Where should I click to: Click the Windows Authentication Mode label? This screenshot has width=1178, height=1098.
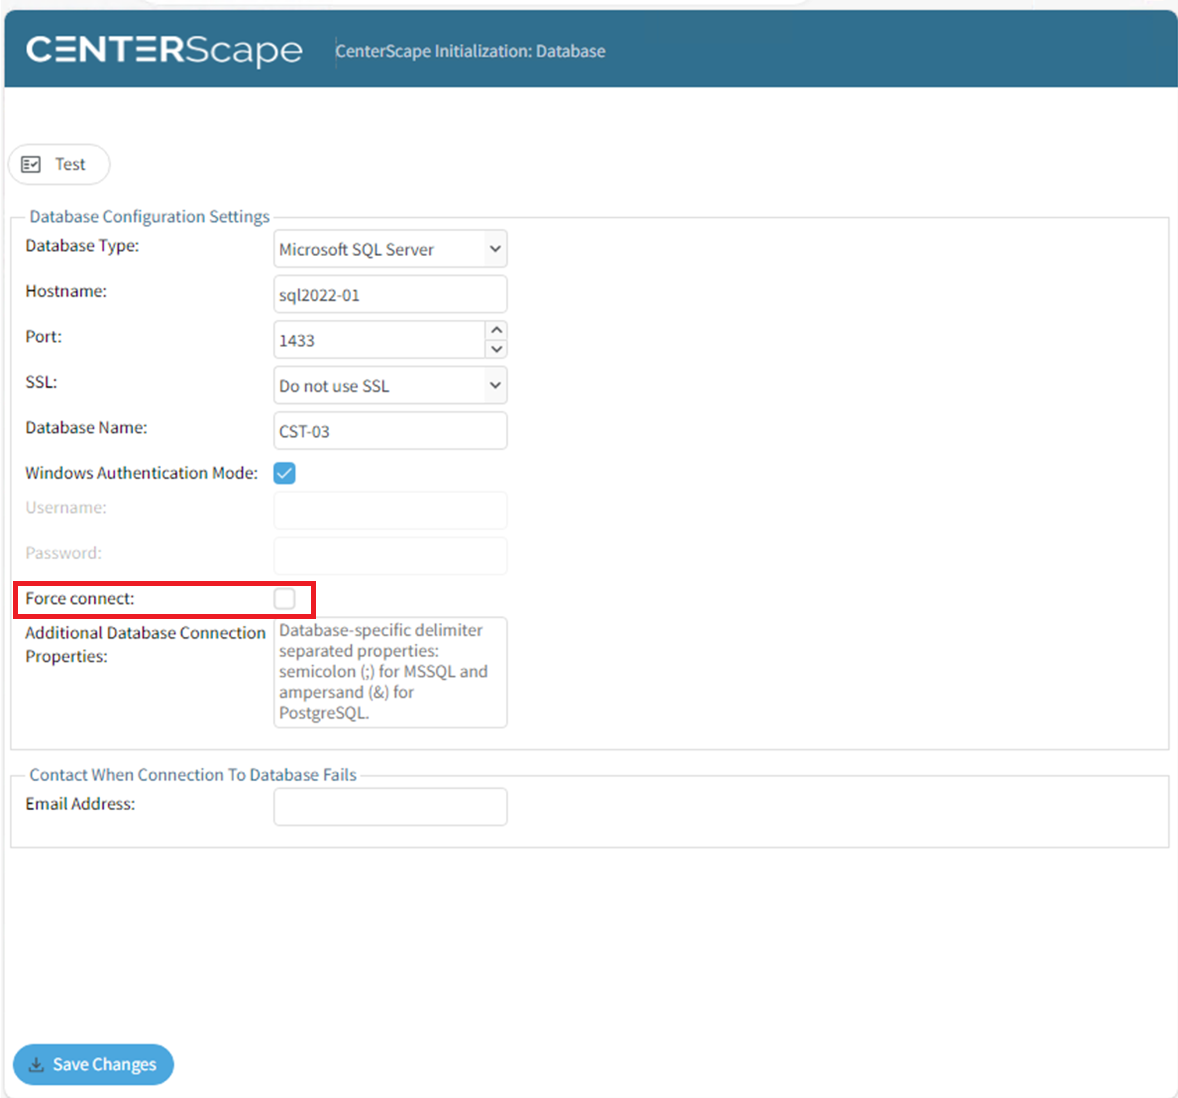141,473
